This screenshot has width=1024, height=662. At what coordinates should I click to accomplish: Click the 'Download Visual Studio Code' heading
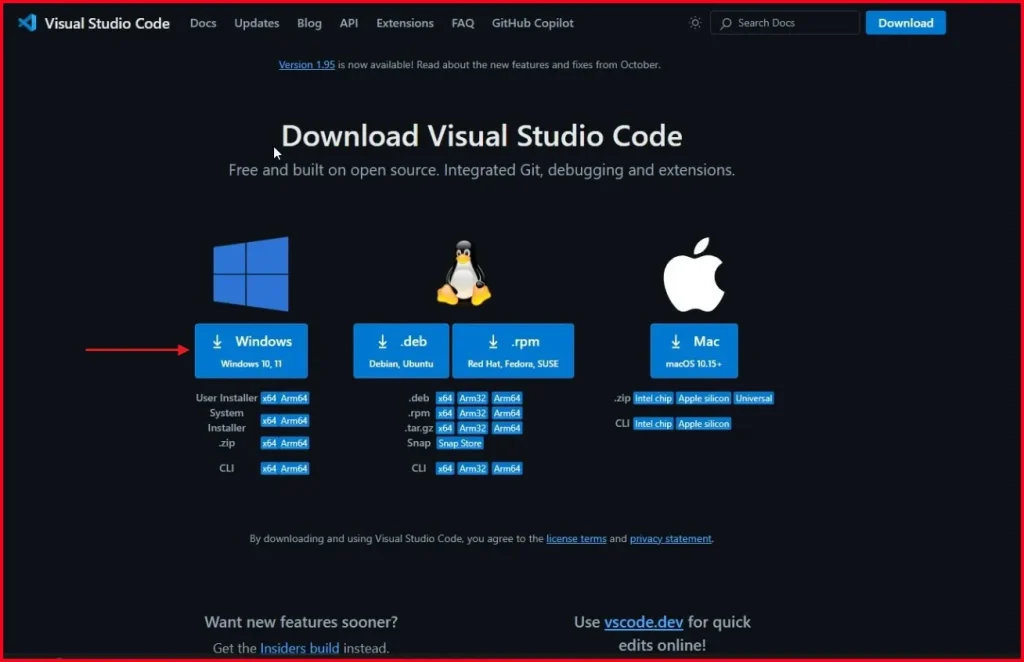(482, 136)
